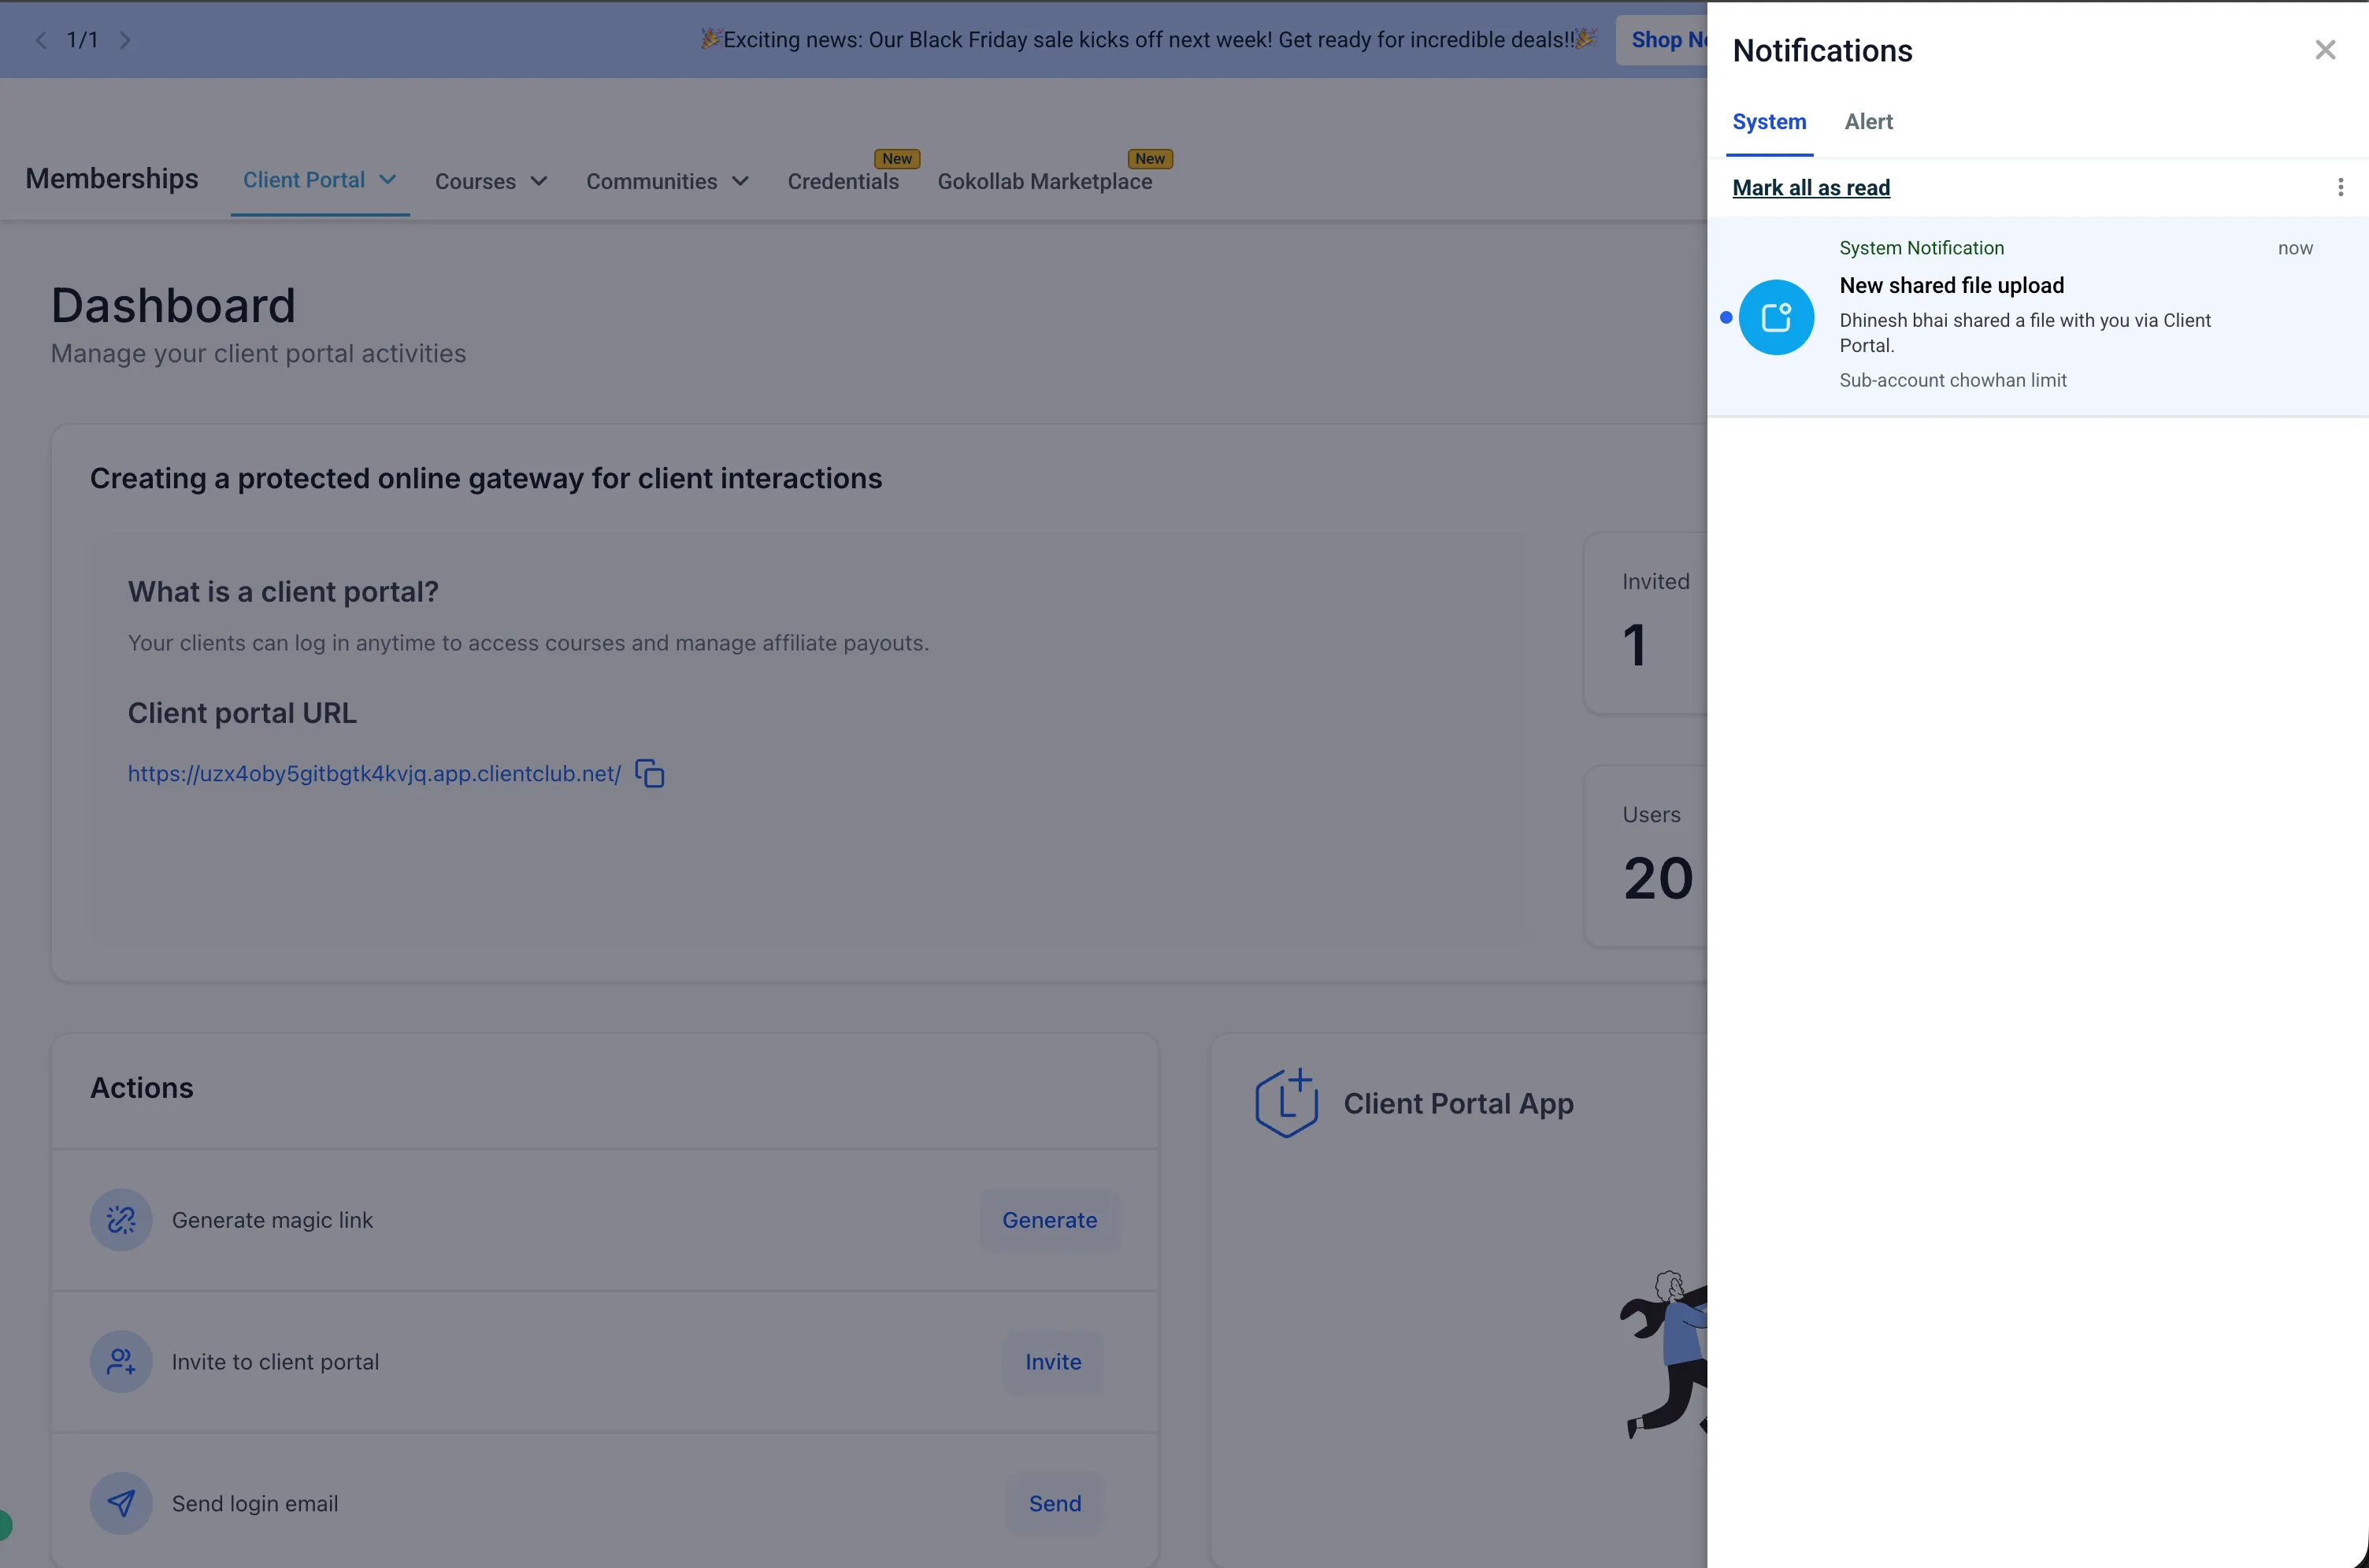Click 'Sub-account chowhan limit' text
This screenshot has width=2369, height=1568.
pos(1952,380)
